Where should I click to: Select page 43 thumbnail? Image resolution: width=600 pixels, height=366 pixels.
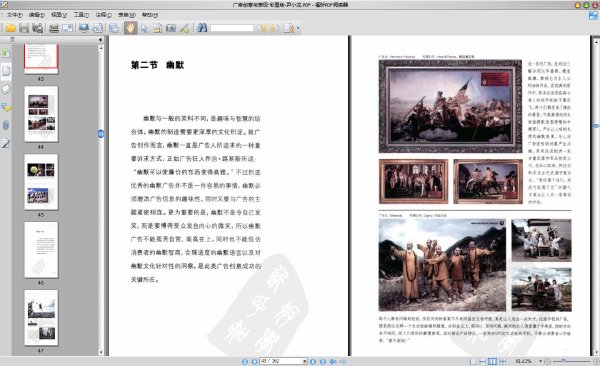[x=41, y=59]
